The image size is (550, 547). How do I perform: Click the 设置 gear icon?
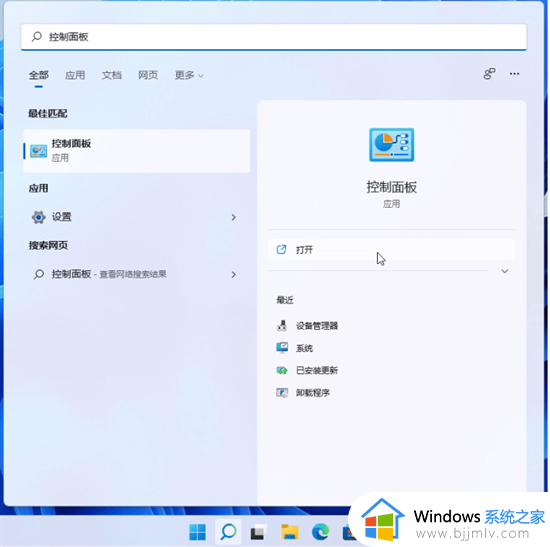(x=39, y=217)
